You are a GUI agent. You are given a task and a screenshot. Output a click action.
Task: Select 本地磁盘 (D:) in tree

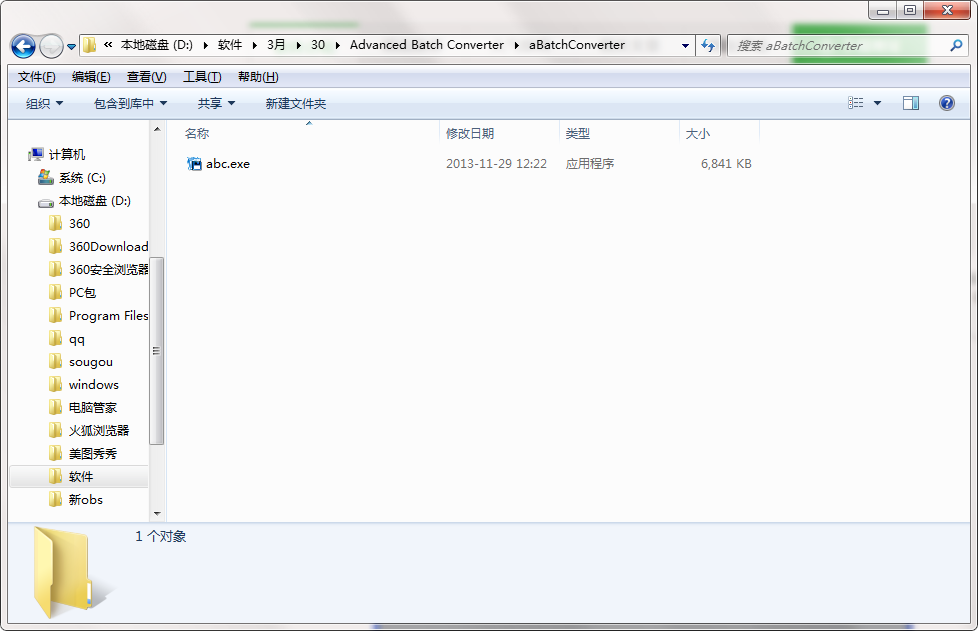[95, 201]
